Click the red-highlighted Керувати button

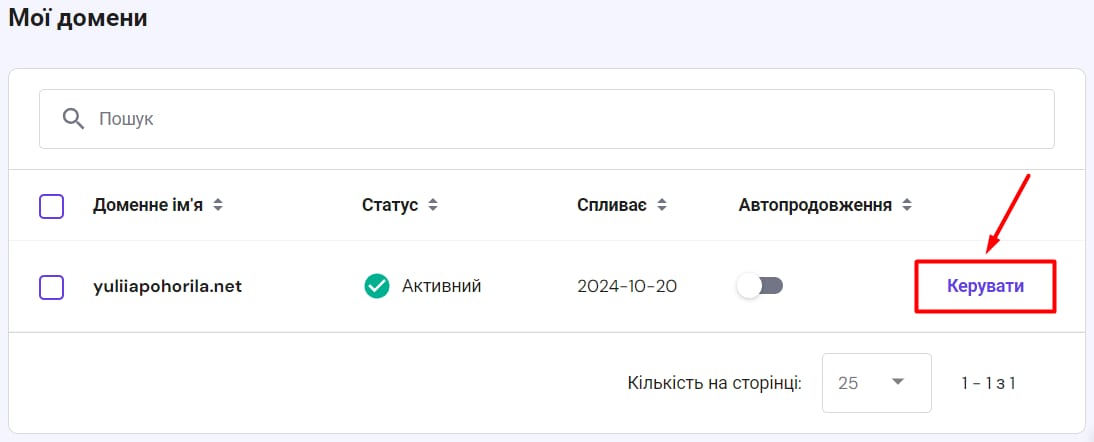(985, 287)
